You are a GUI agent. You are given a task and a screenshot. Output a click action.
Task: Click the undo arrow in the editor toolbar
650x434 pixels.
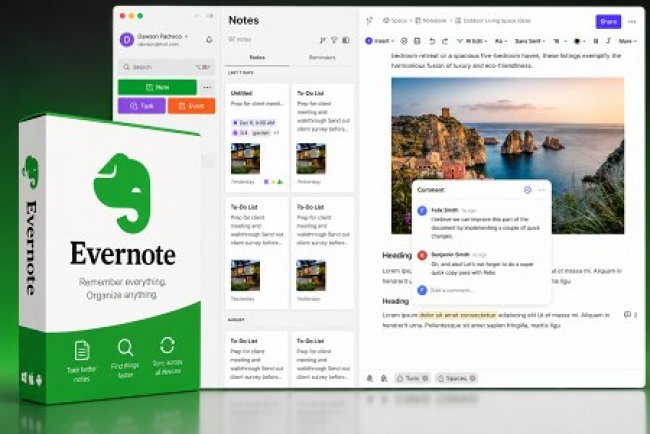pos(432,41)
